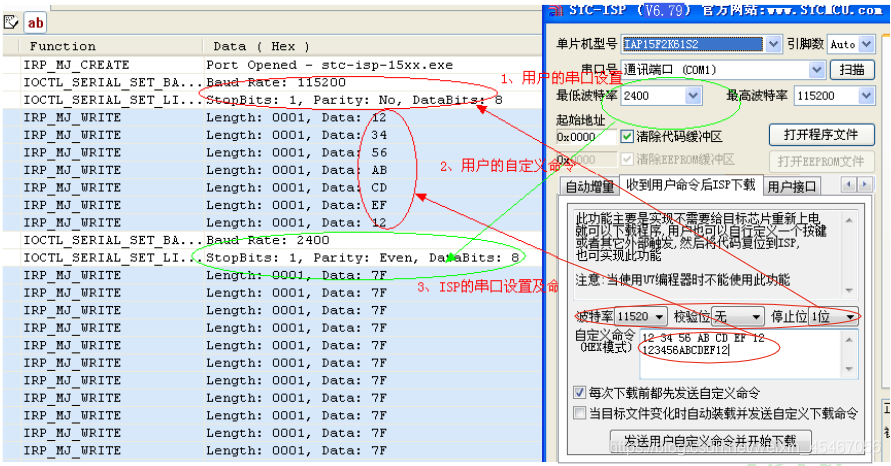The image size is (891, 466).
Task: Select the IRP_MJ_WRITE row with Data: 34
Action: click(273, 135)
